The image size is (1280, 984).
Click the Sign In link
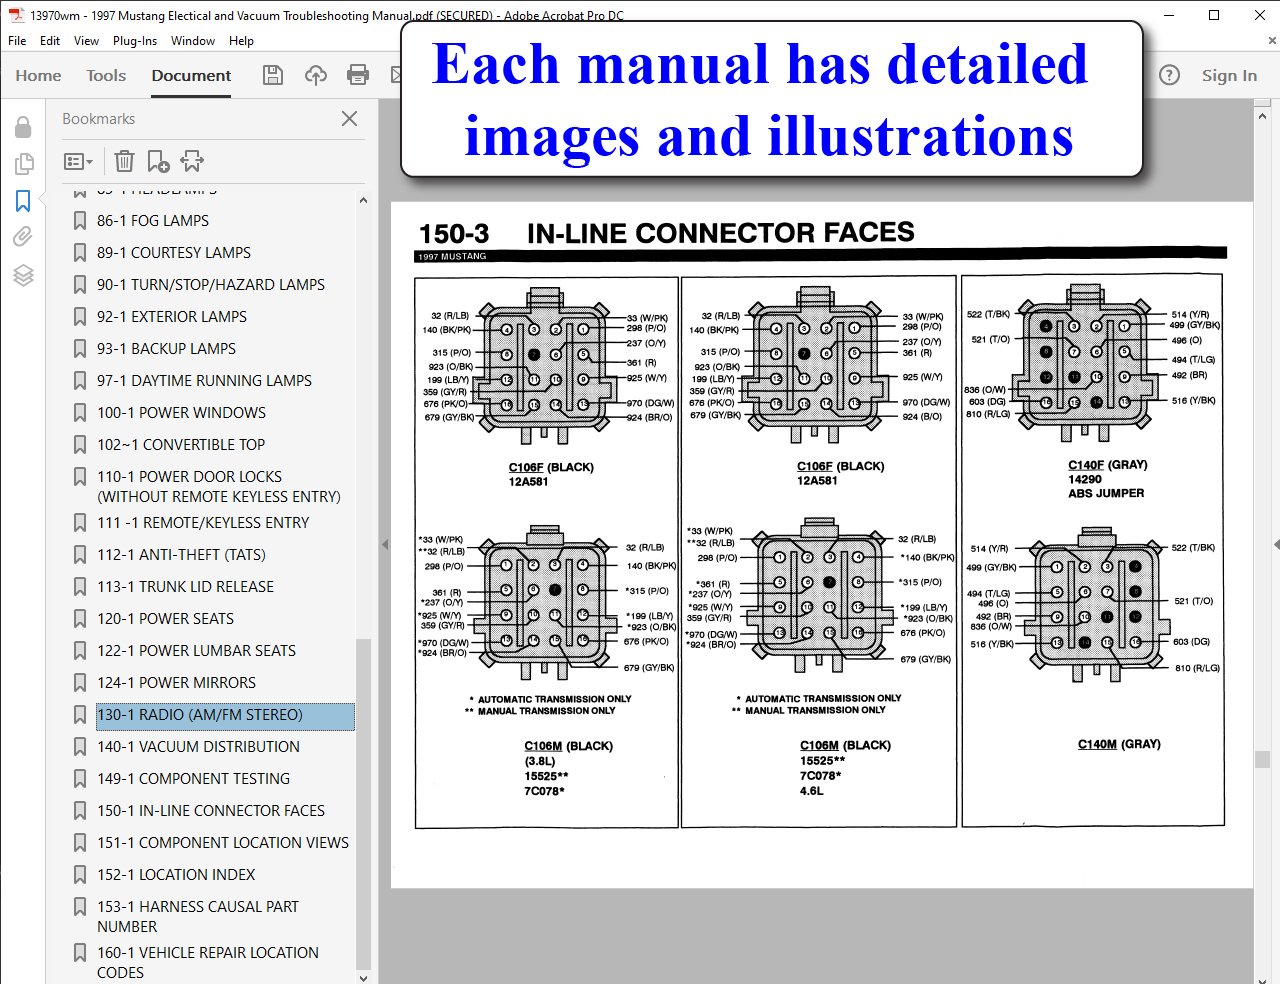click(1229, 75)
